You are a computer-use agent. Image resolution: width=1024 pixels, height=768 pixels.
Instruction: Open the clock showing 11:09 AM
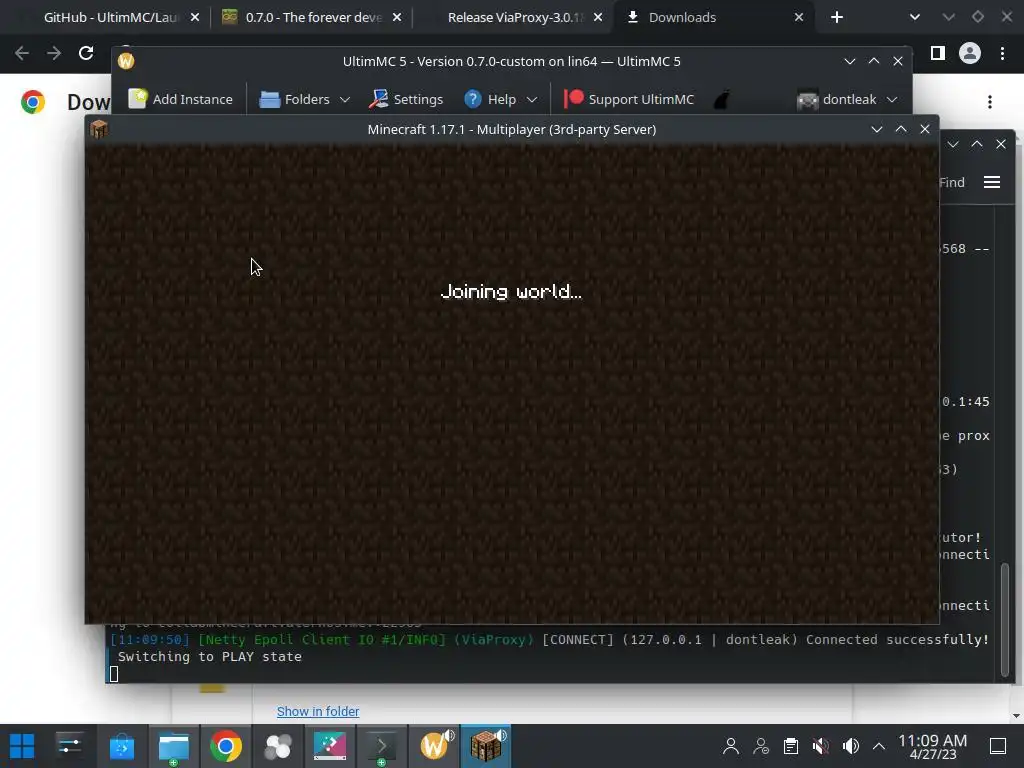(933, 746)
